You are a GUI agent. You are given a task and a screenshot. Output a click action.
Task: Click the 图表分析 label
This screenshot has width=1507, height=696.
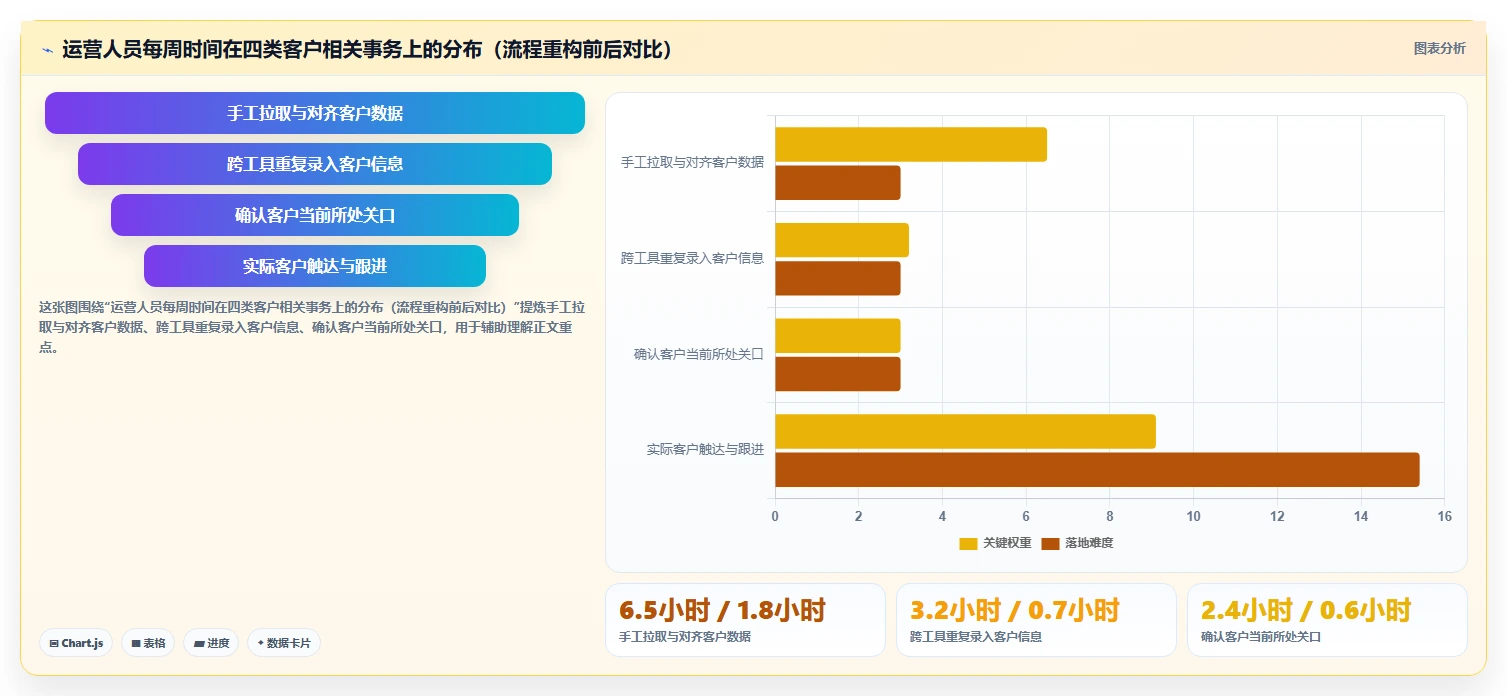pos(1439,48)
